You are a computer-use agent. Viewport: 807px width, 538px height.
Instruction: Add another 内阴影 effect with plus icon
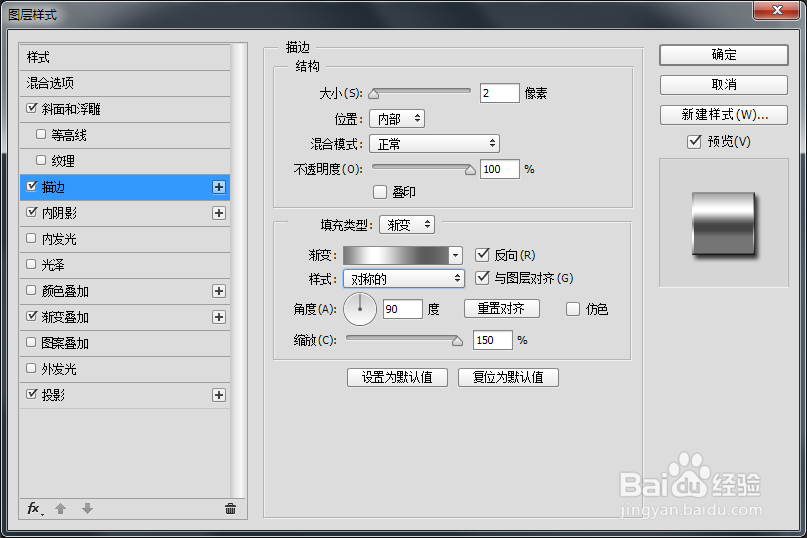click(x=219, y=213)
